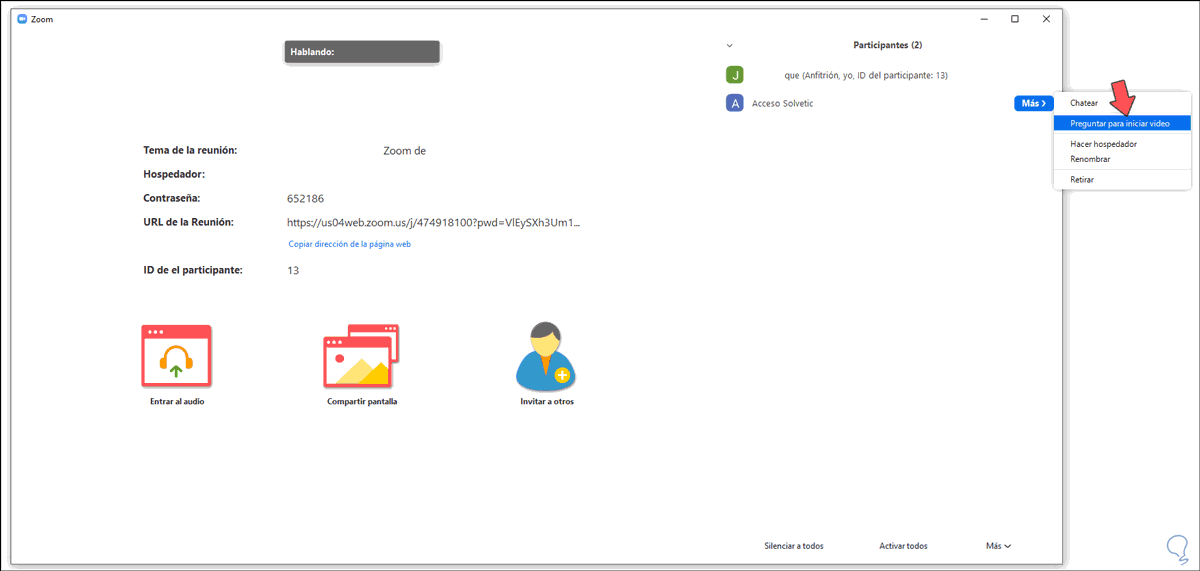Click the blue Más button for Acceso Solvetic
1200x571 pixels.
1034,103
